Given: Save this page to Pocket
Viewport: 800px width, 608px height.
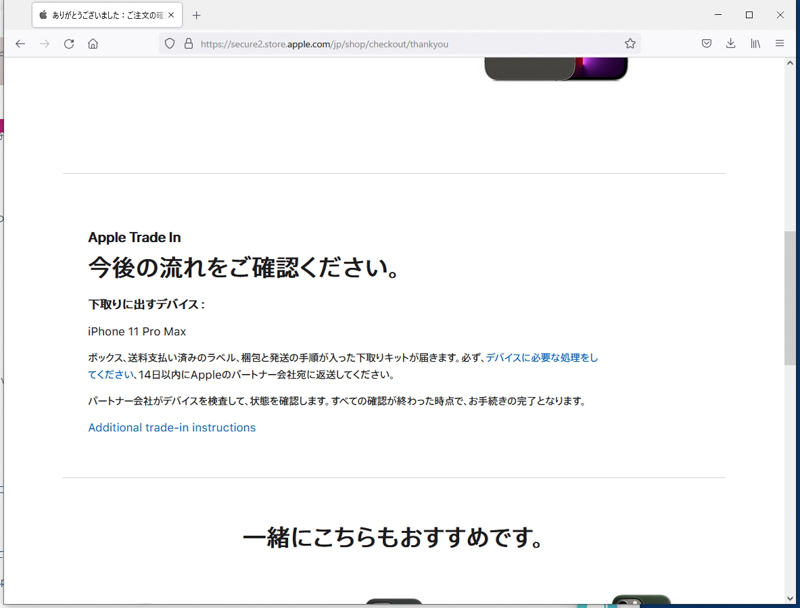Looking at the screenshot, I should pos(707,43).
